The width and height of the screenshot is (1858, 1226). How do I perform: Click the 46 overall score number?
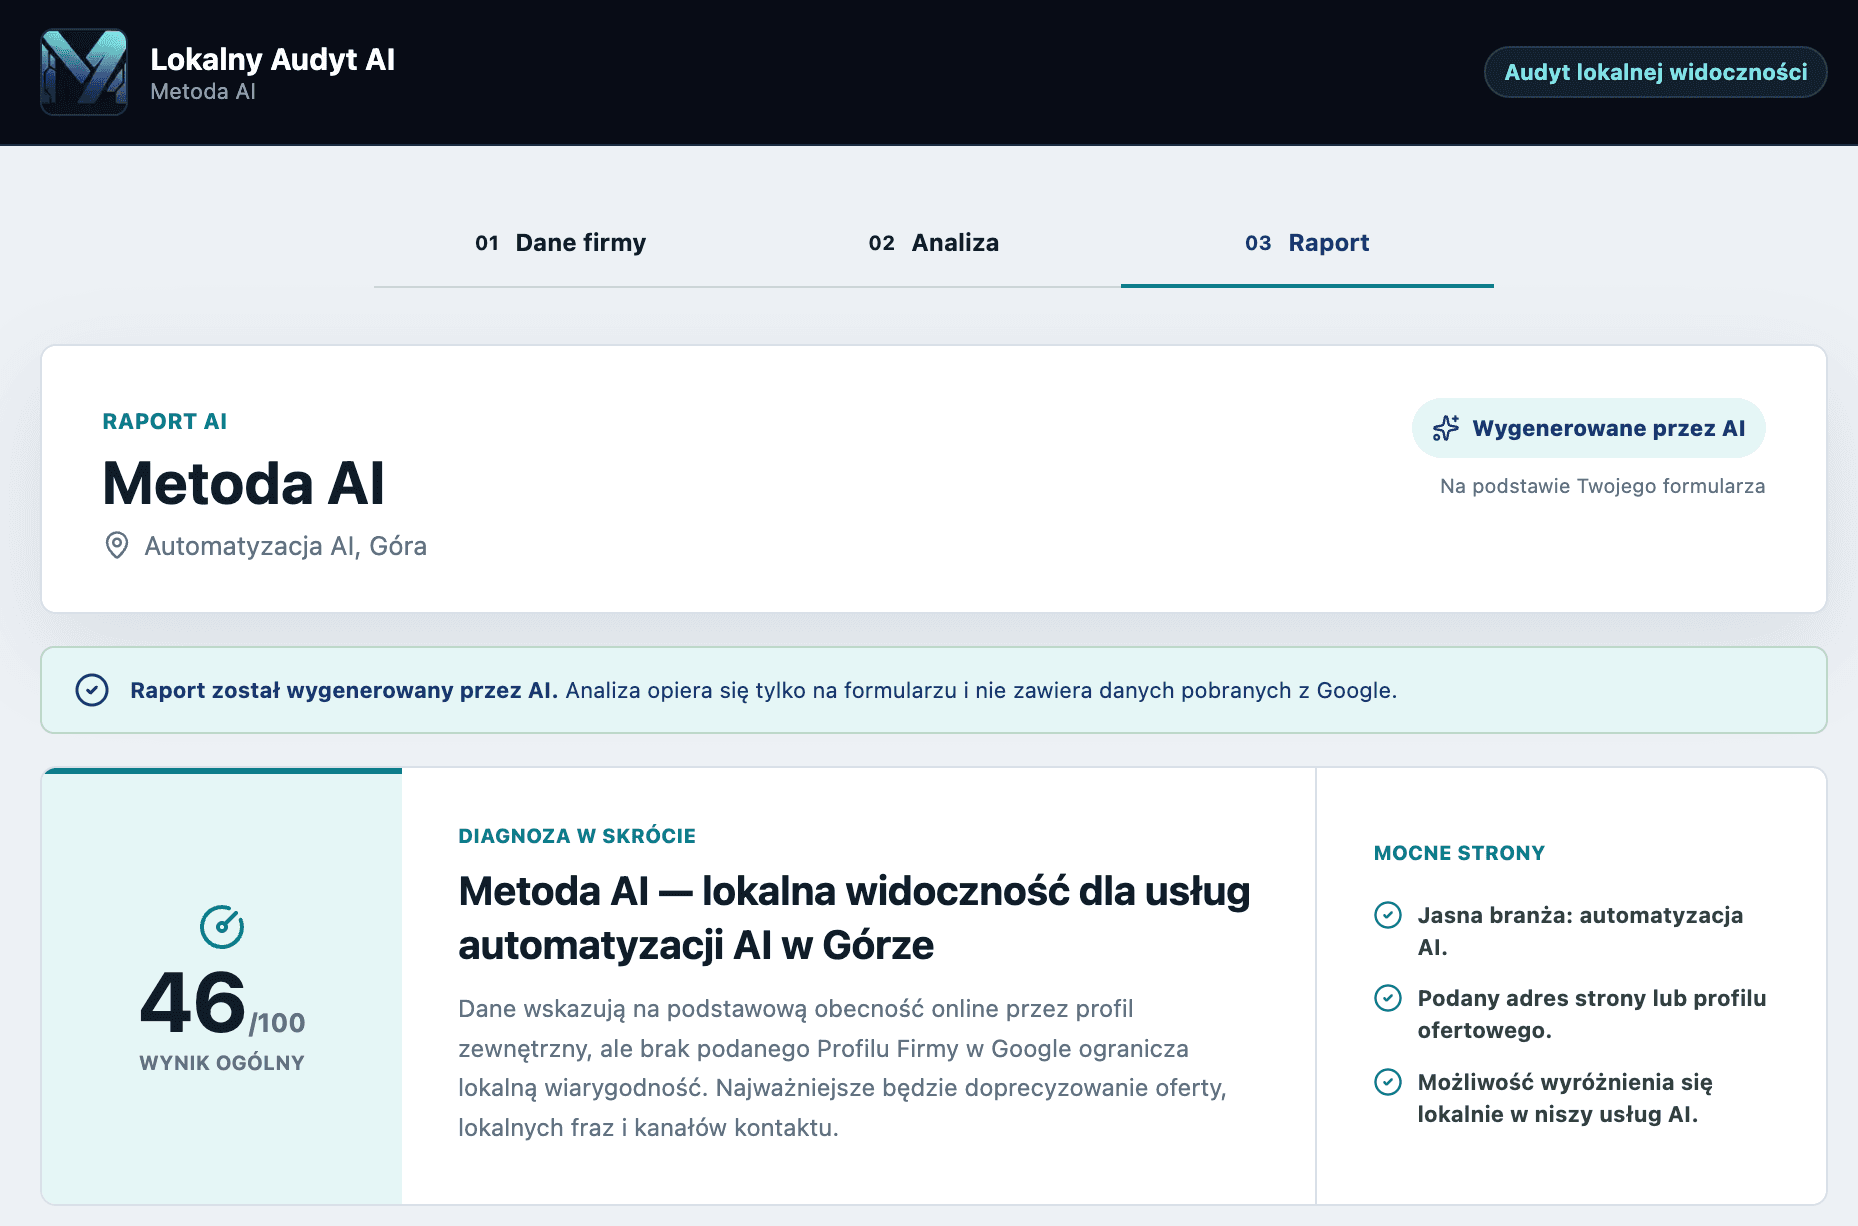(x=193, y=1003)
